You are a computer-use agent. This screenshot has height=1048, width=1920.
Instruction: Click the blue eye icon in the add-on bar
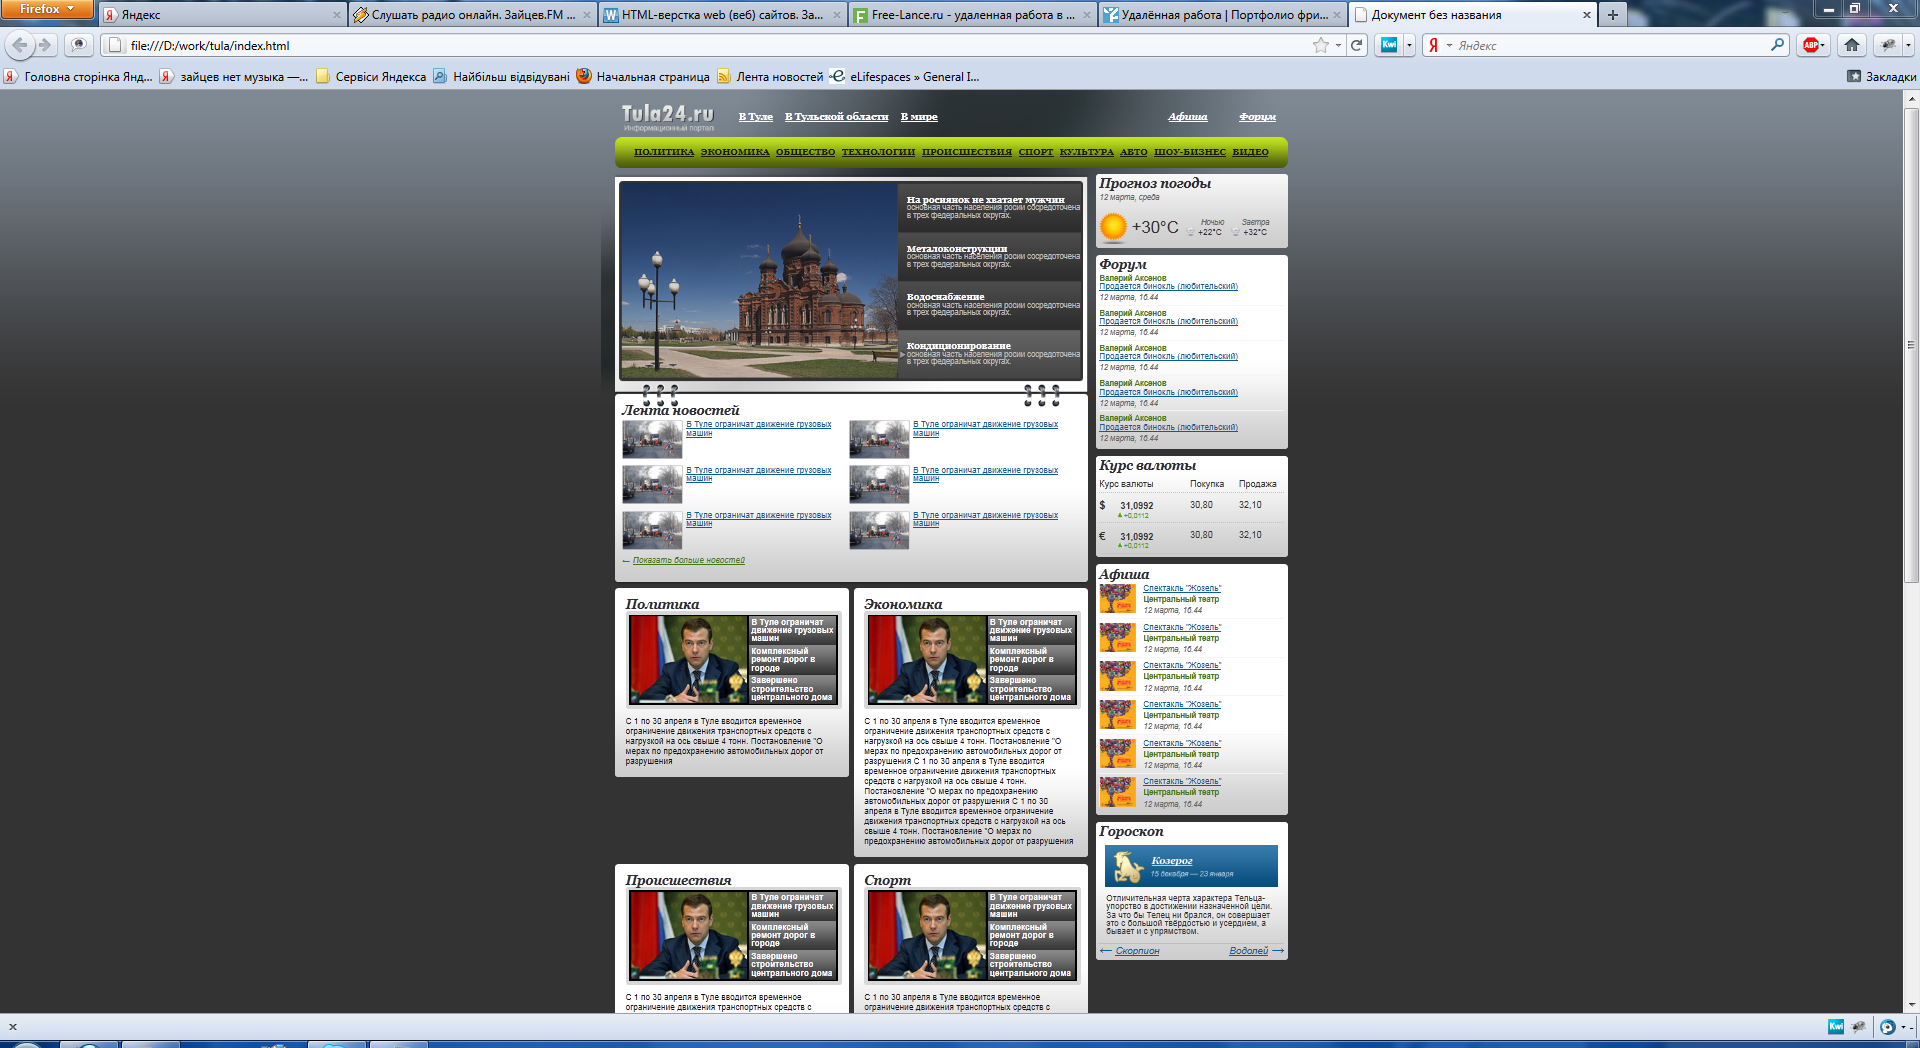pyautogui.click(x=1887, y=1027)
